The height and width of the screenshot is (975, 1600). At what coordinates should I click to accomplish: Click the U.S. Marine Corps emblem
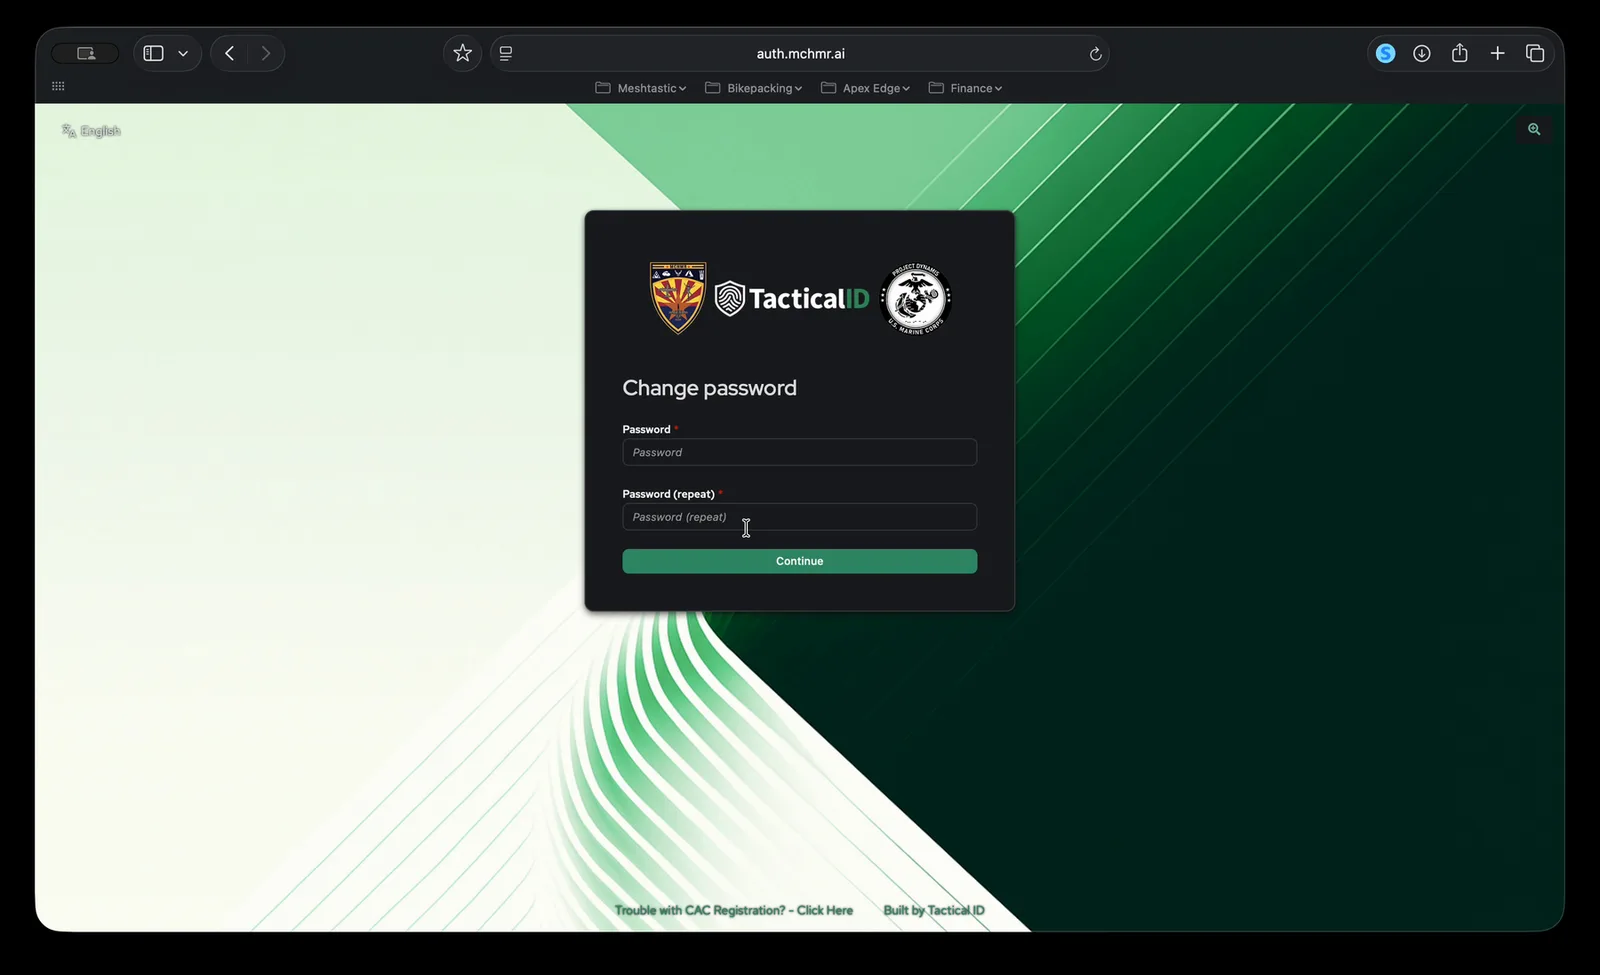[x=915, y=298]
